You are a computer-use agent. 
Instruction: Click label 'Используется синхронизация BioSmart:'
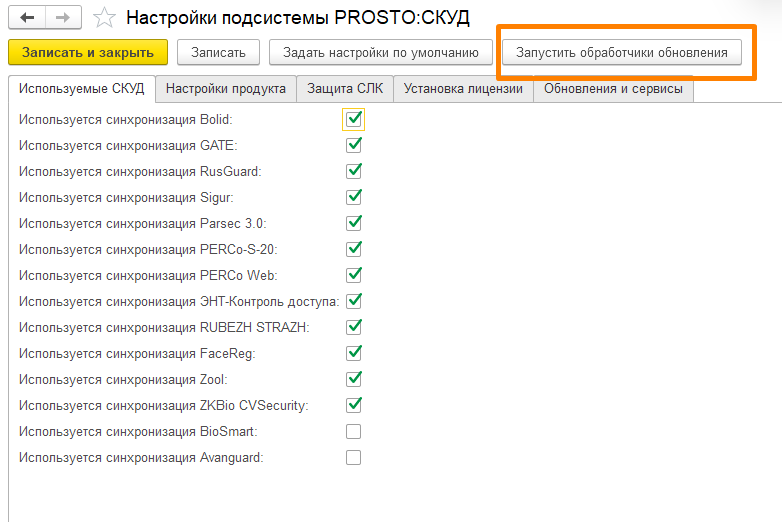tap(138, 431)
